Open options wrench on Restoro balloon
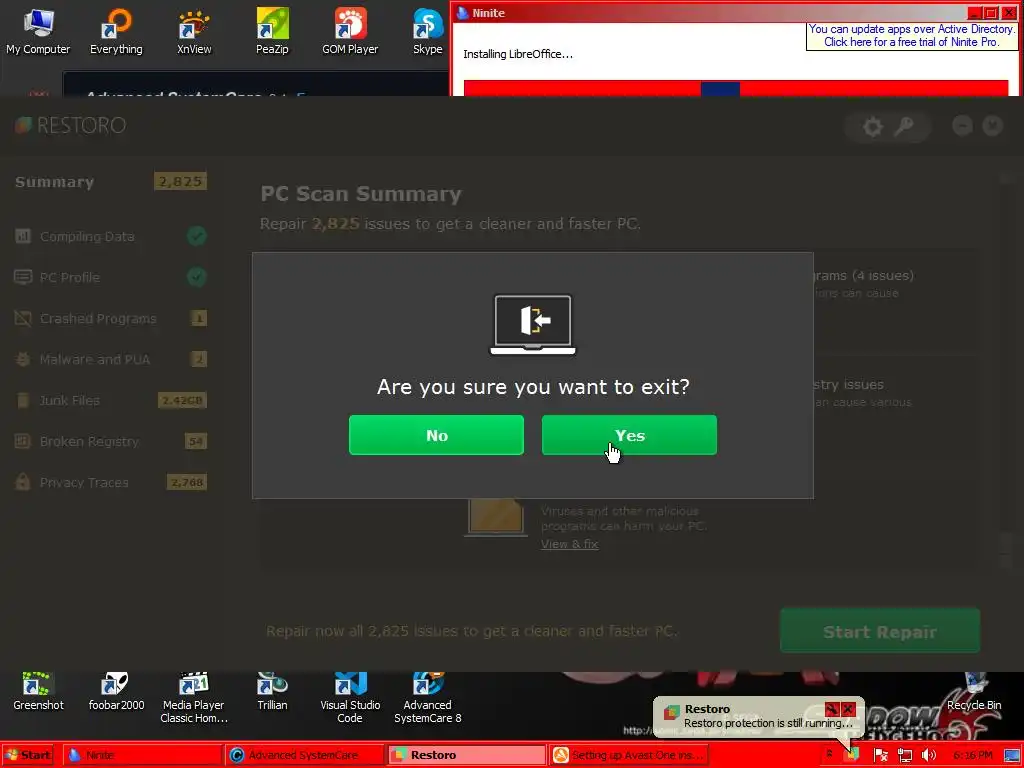Image resolution: width=1024 pixels, height=768 pixels. [831, 709]
